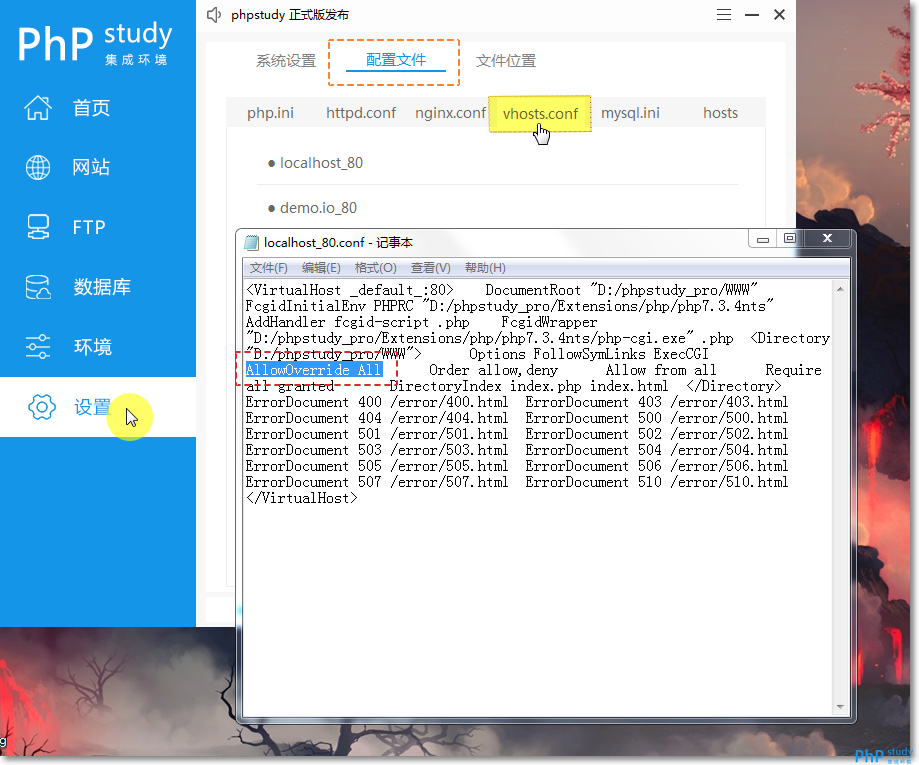
Task: Click the PhP study logo
Action: (95, 42)
